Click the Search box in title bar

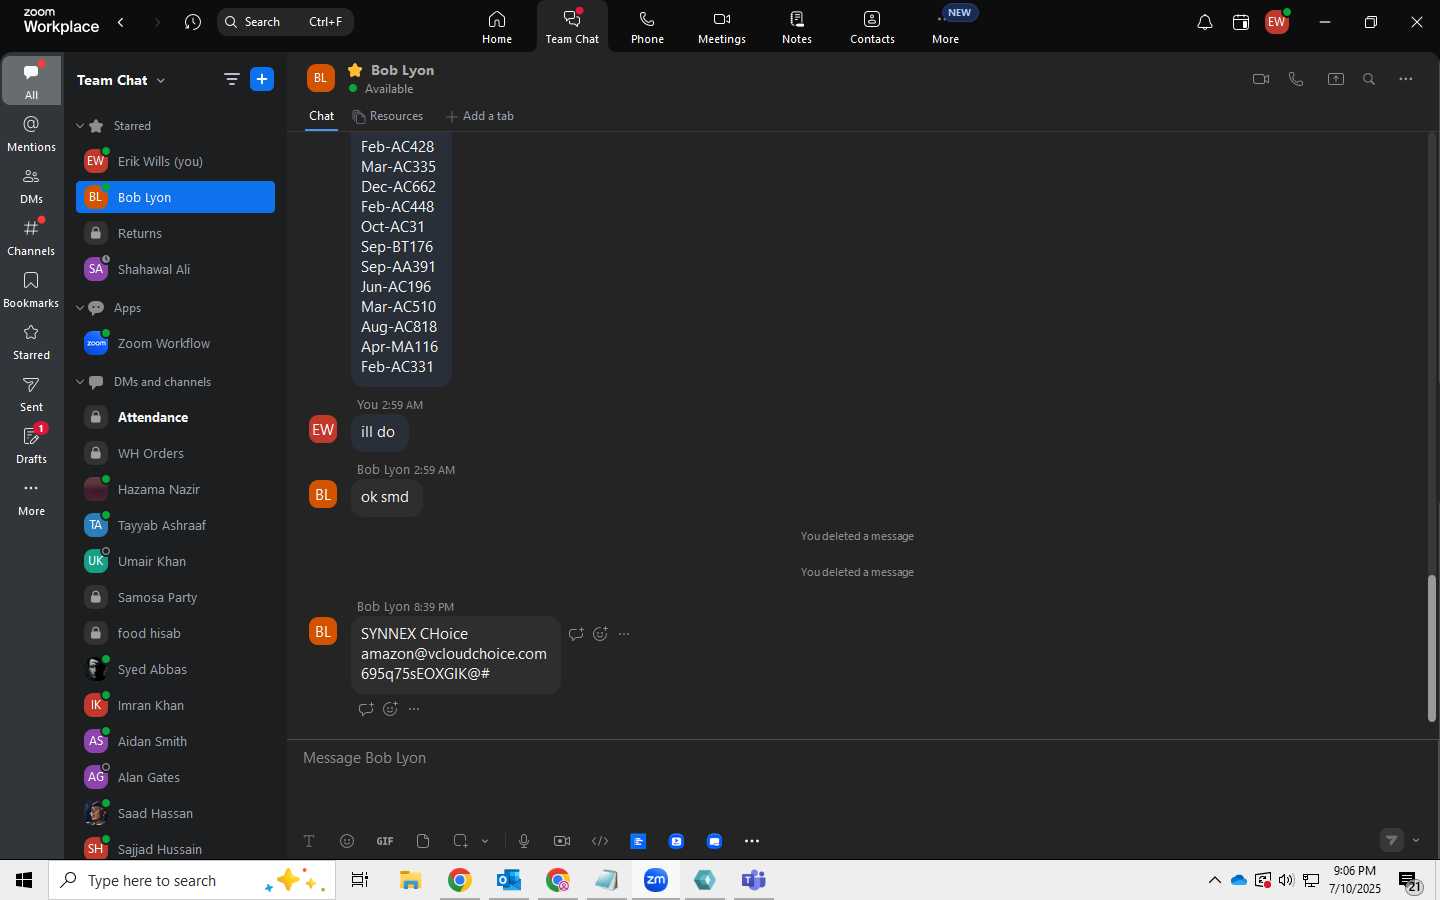285,22
